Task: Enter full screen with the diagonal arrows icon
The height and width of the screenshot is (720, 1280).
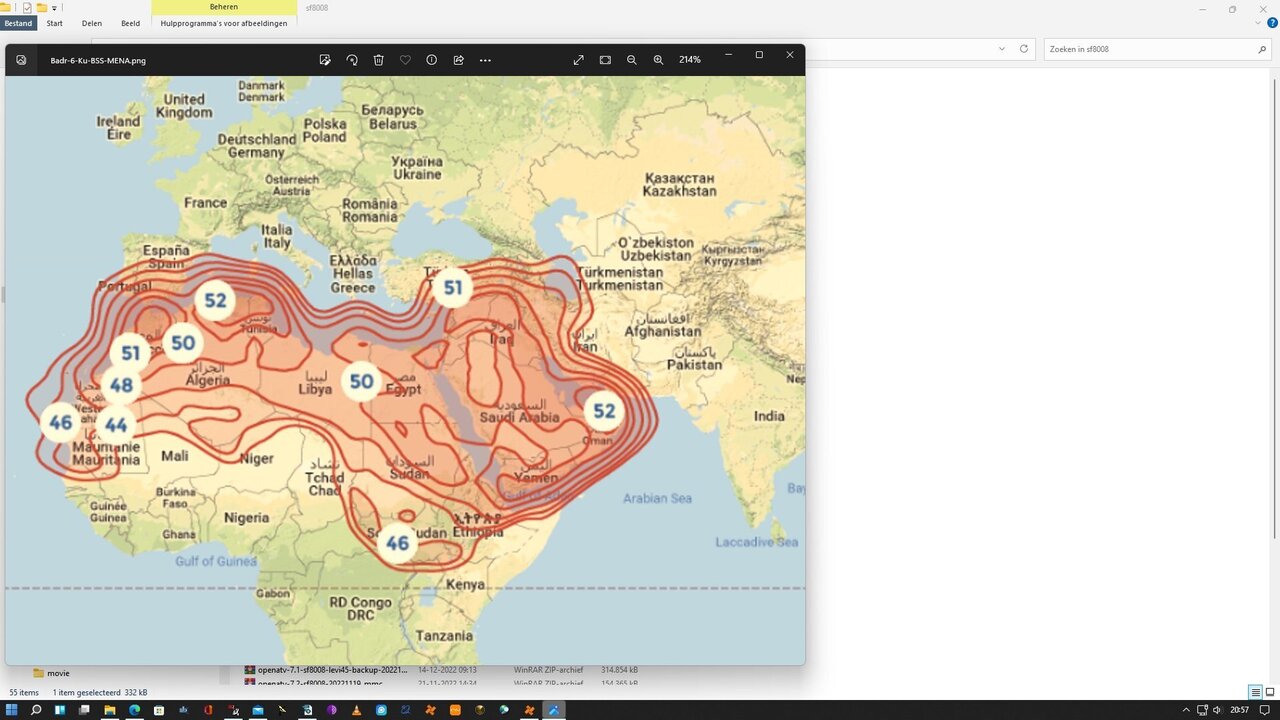Action: click(578, 60)
